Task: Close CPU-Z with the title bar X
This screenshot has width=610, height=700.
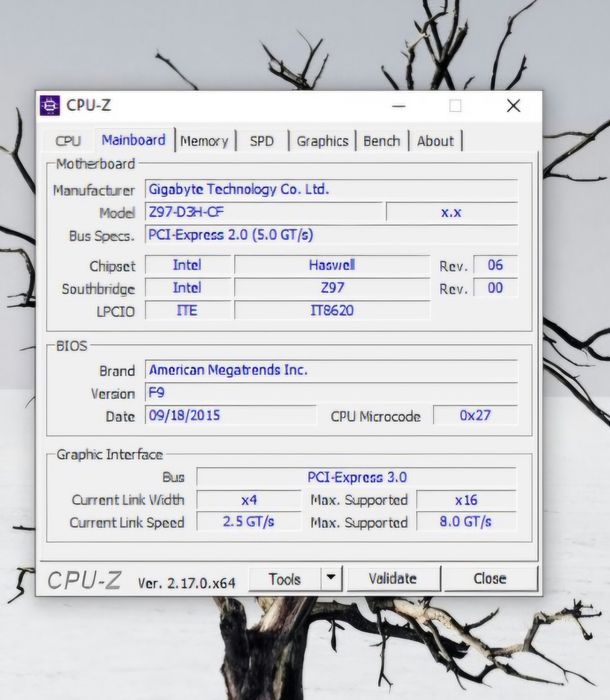Action: click(x=514, y=106)
